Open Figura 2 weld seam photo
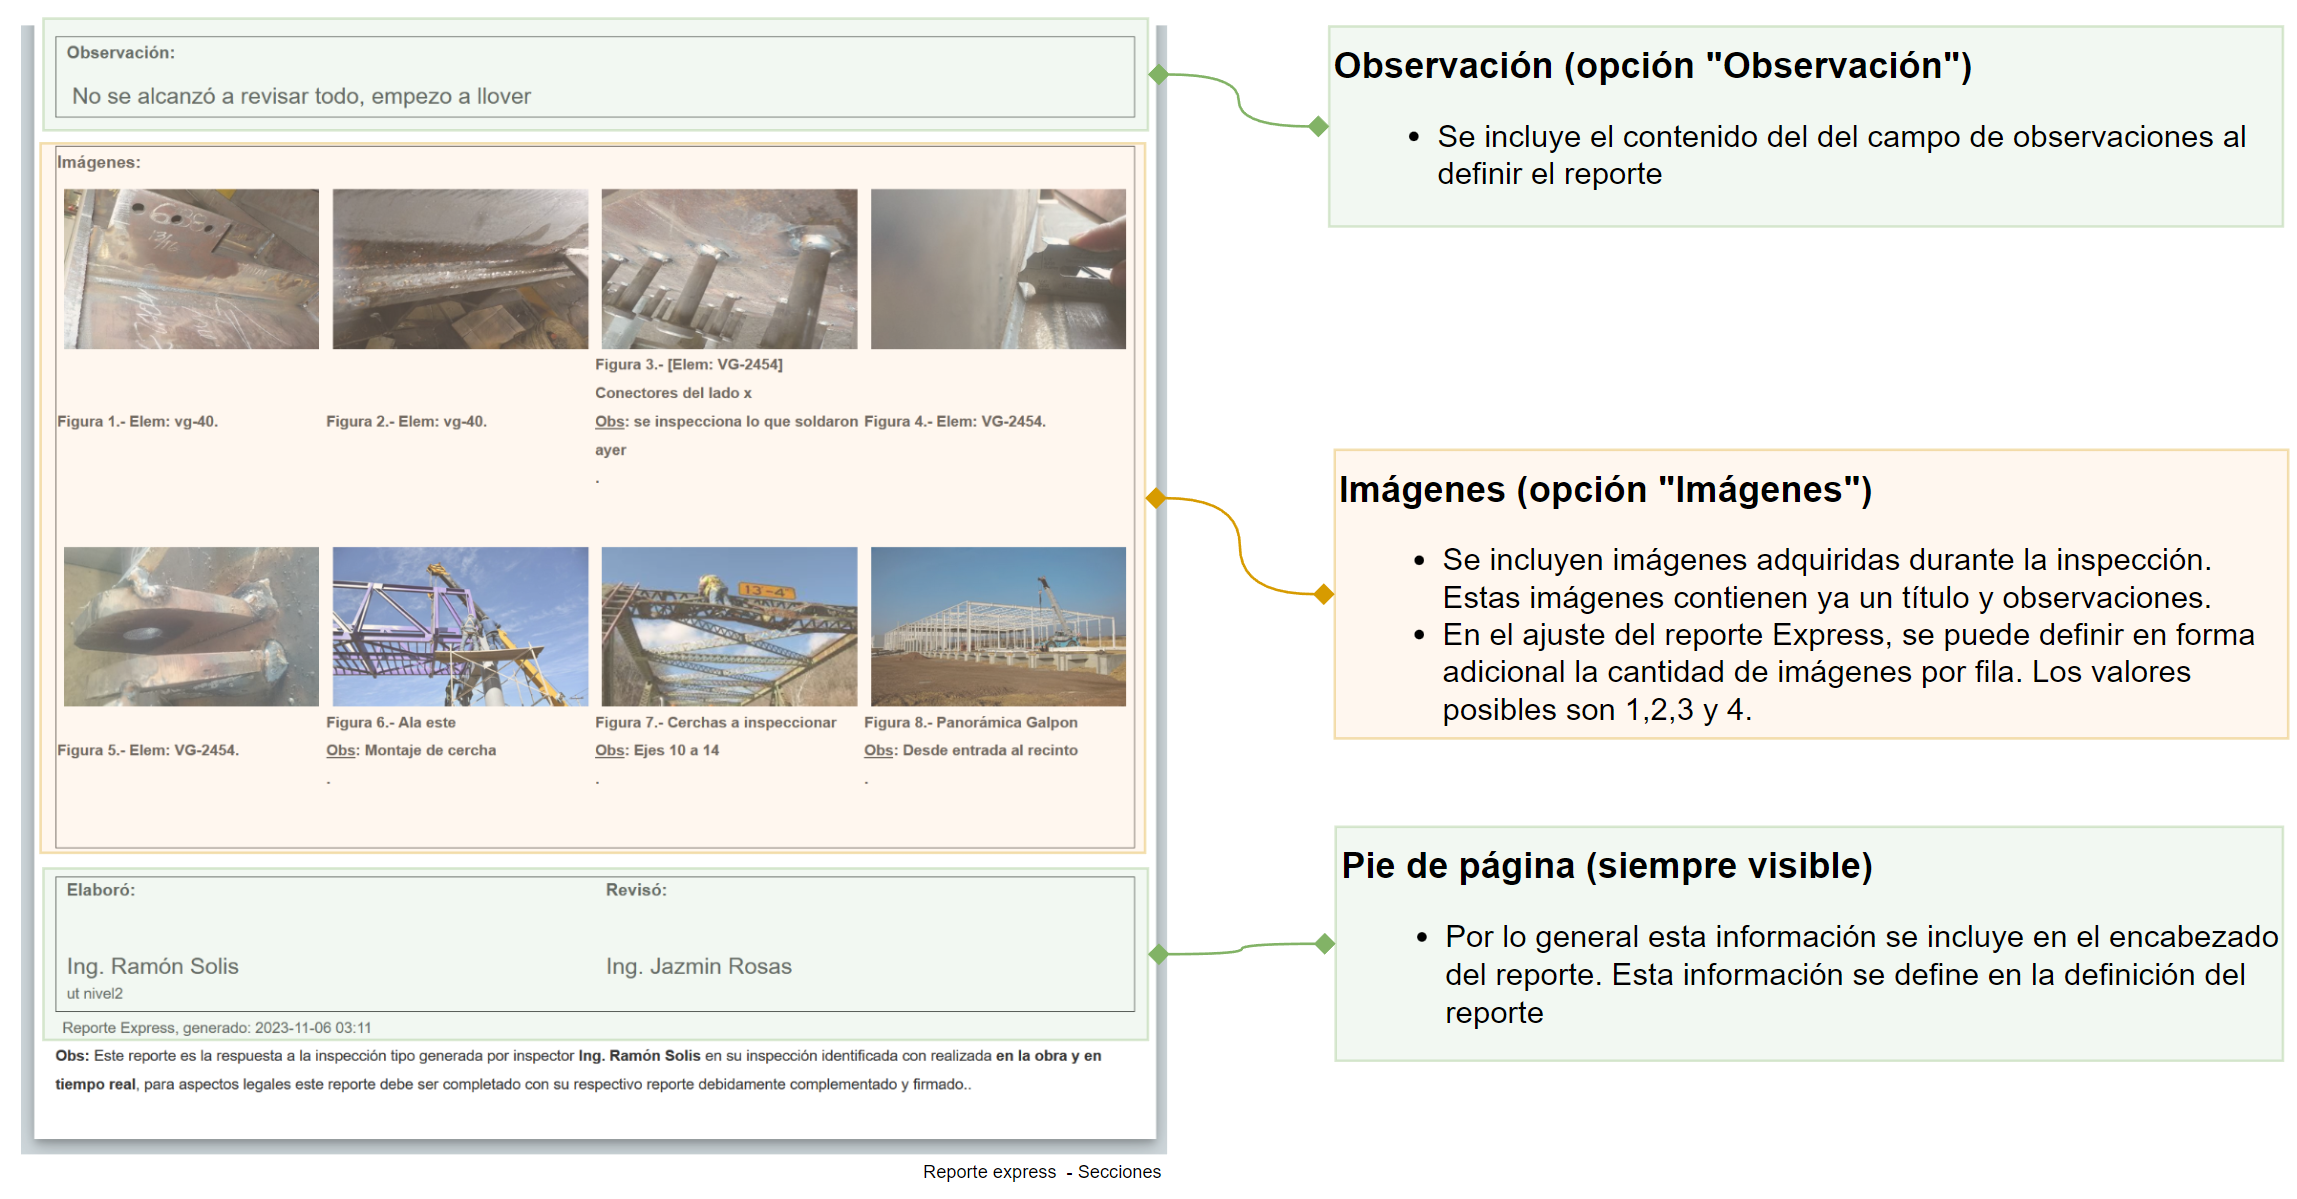 point(460,268)
